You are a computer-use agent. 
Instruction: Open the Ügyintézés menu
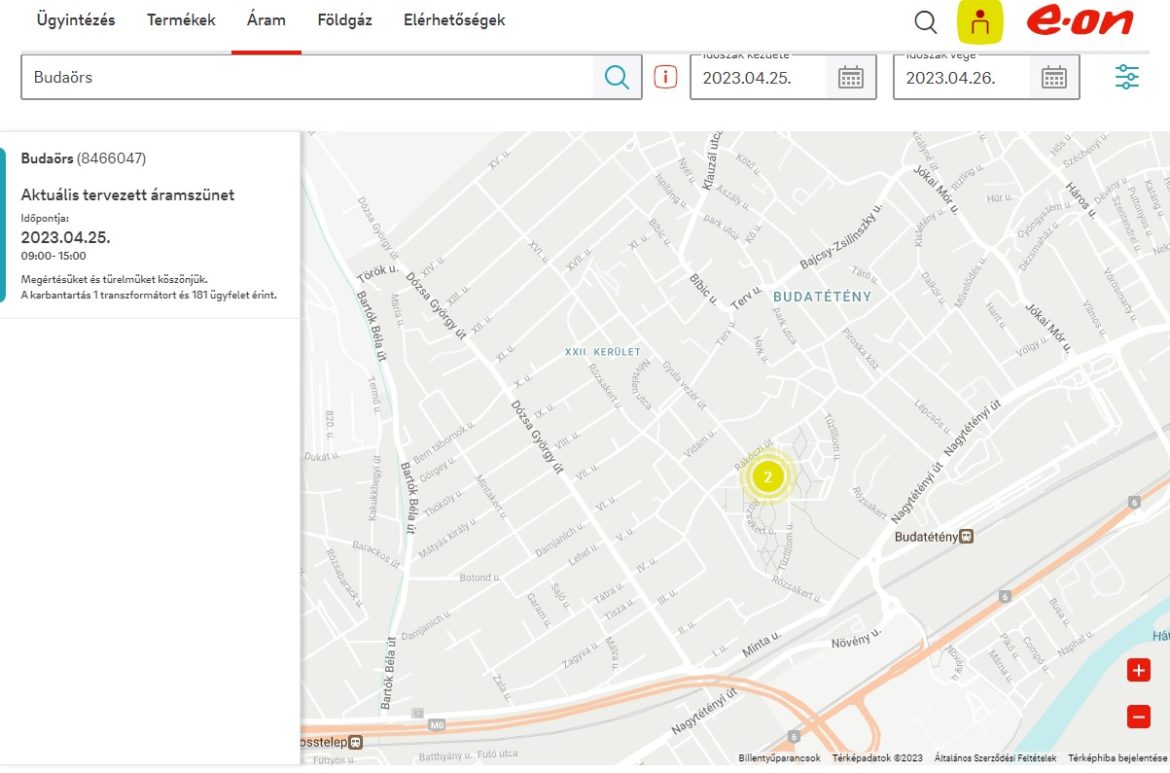point(76,20)
